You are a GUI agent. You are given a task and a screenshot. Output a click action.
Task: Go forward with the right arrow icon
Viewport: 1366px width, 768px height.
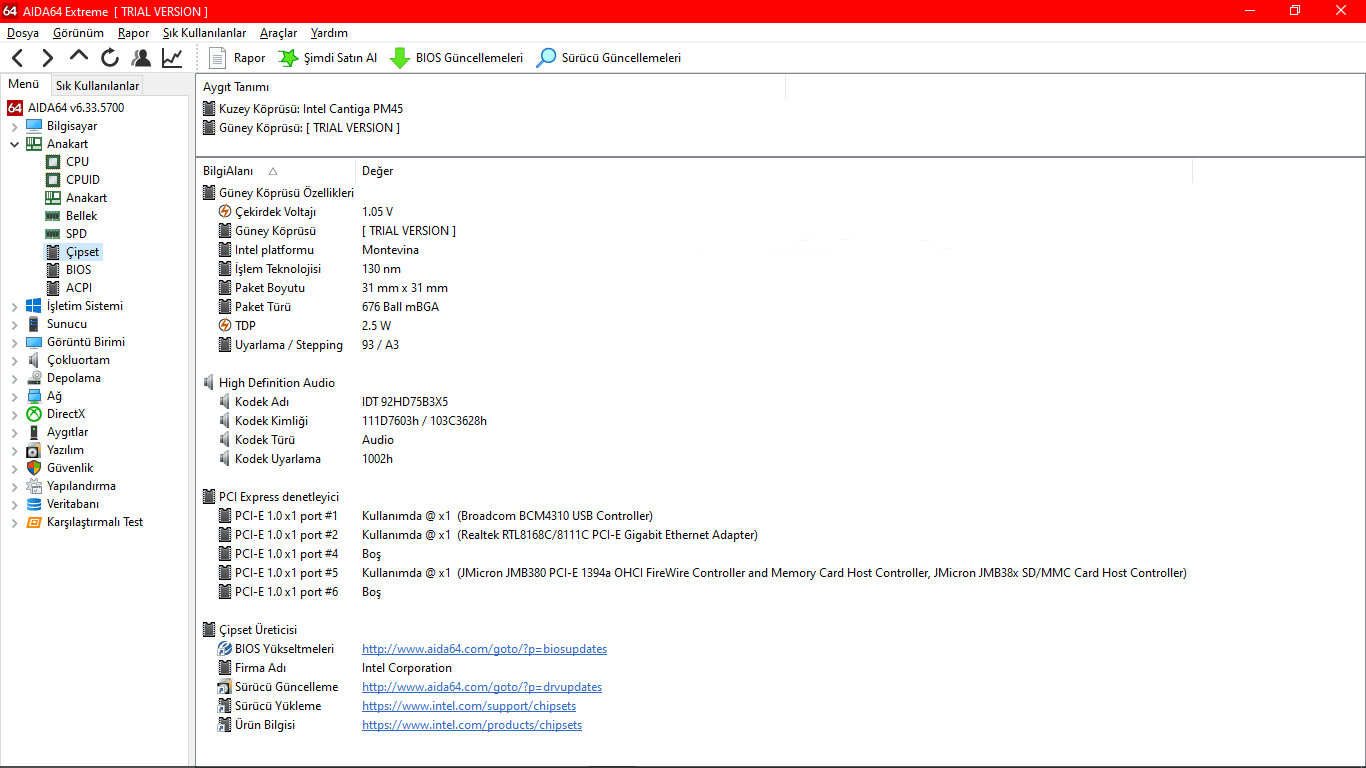coord(47,58)
